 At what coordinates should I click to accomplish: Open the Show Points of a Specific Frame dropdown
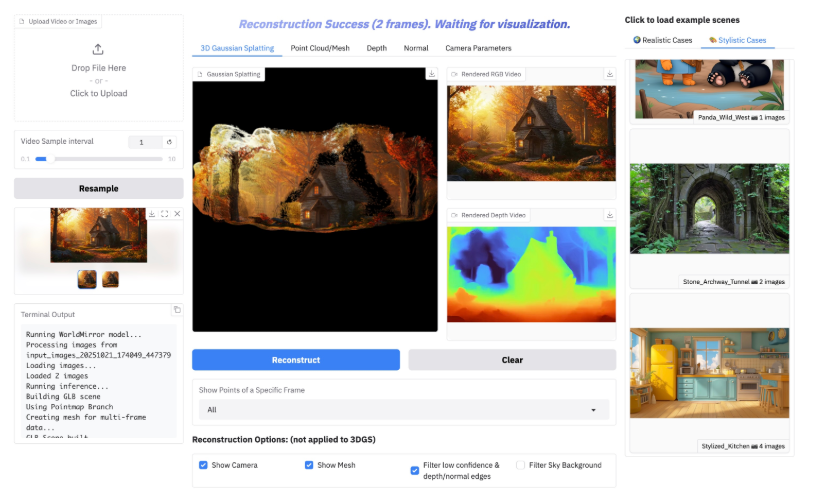(403, 410)
